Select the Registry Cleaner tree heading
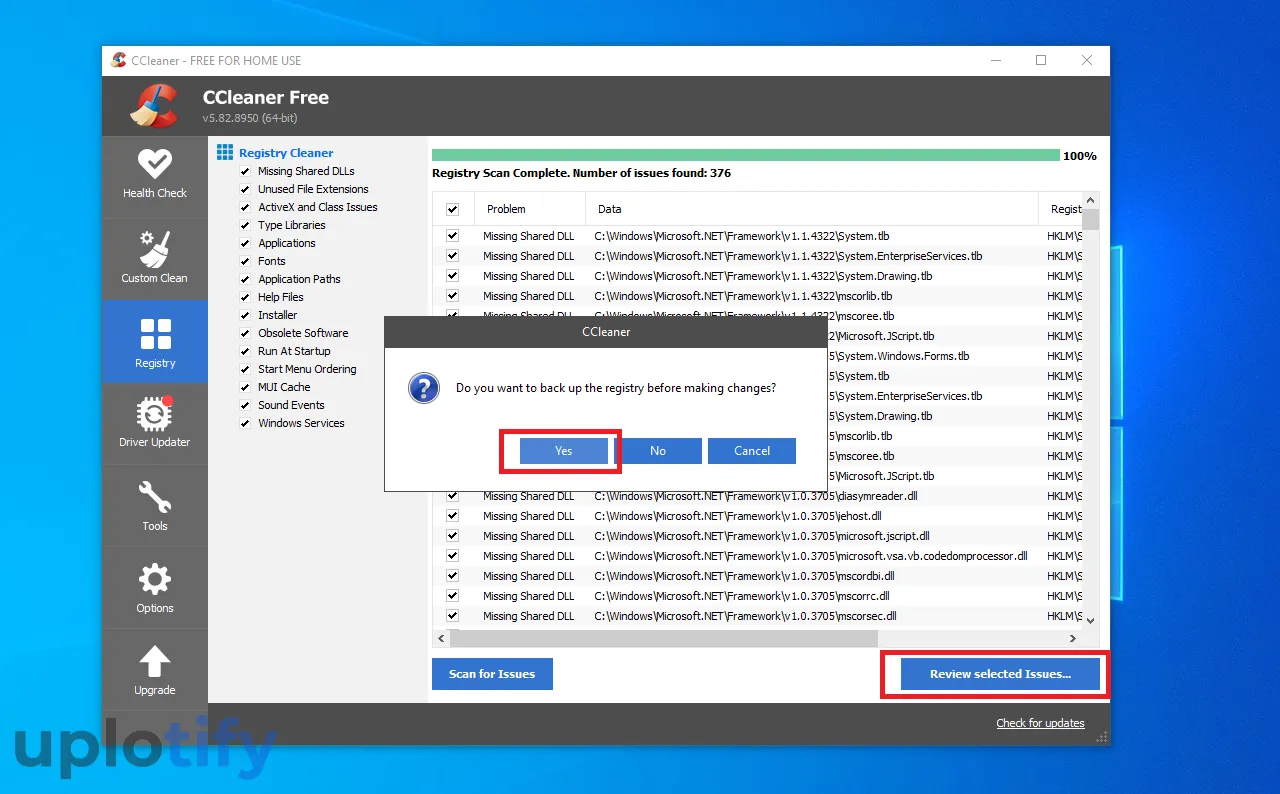The height and width of the screenshot is (794, 1280). [286, 153]
